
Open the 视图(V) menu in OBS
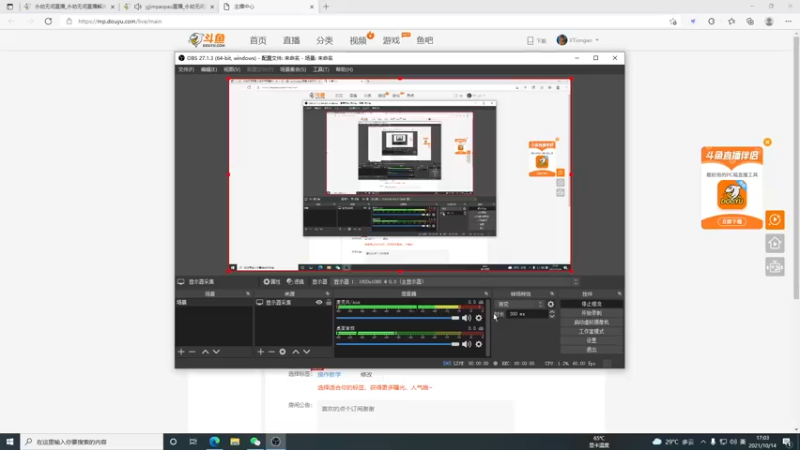coord(232,69)
